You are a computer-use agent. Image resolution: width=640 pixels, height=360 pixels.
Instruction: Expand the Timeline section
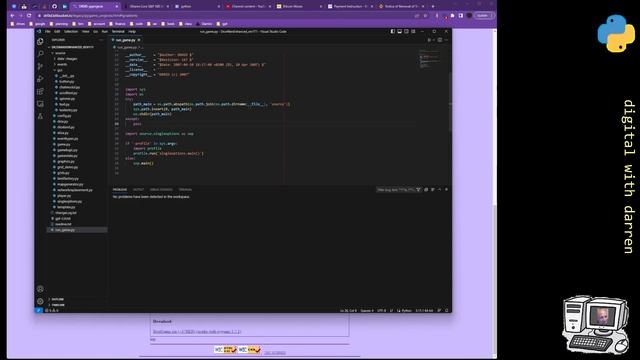coord(58,305)
